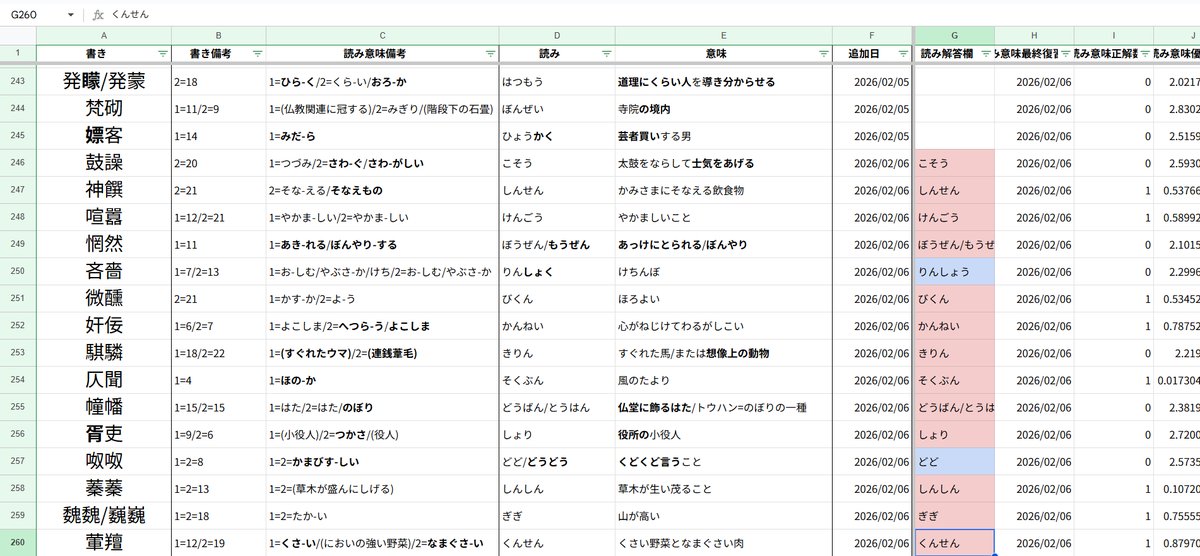
Task: Click cell containing 発矇/発蒙
Action: click(x=104, y=82)
